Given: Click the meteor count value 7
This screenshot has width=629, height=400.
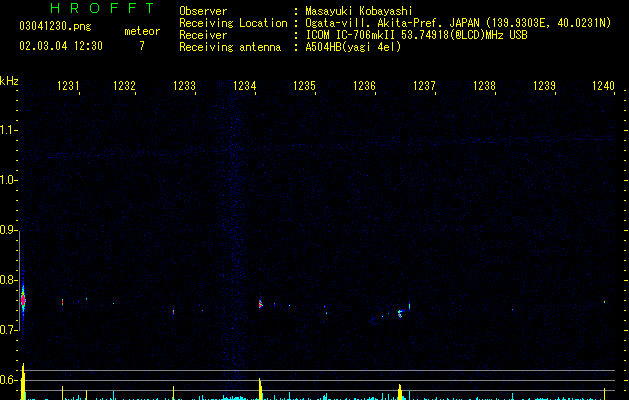Looking at the screenshot, I should (x=142, y=46).
